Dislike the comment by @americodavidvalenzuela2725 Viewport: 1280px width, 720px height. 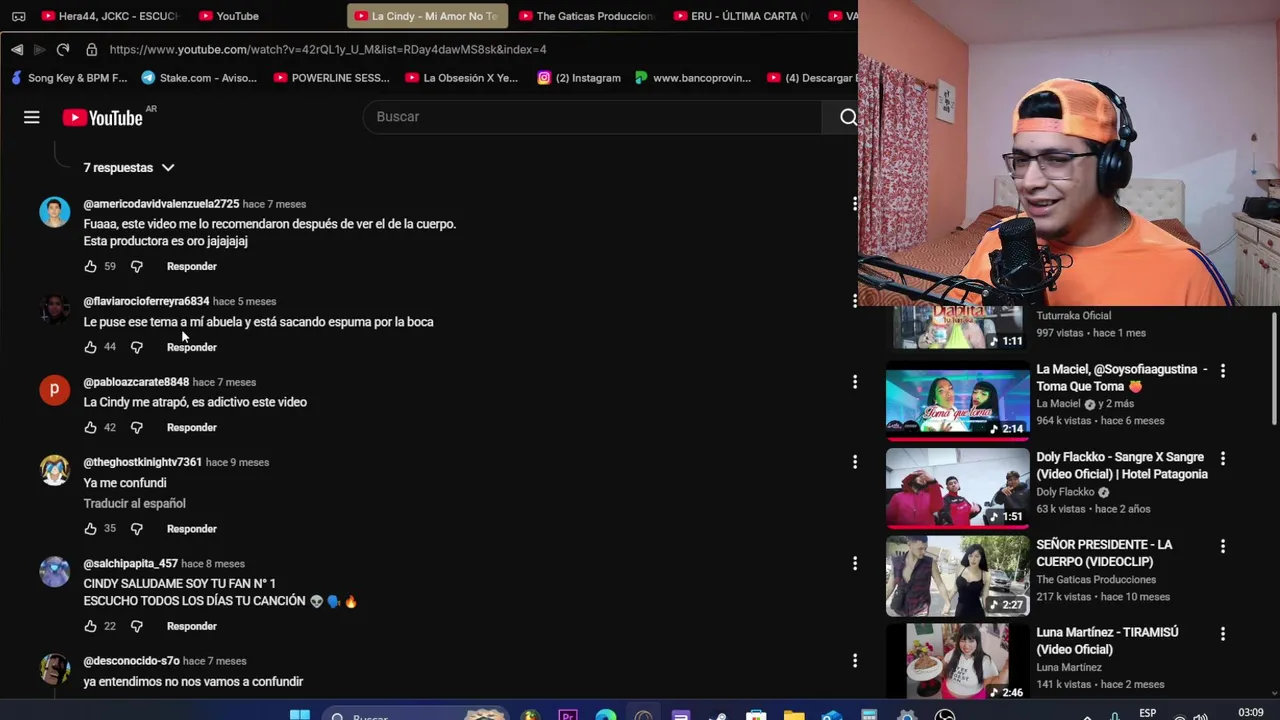(x=137, y=266)
